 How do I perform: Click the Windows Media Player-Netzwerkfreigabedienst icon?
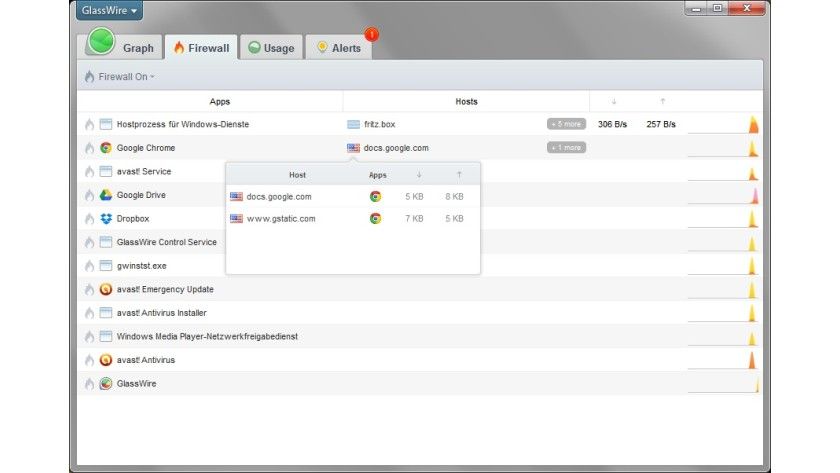[x=106, y=336]
